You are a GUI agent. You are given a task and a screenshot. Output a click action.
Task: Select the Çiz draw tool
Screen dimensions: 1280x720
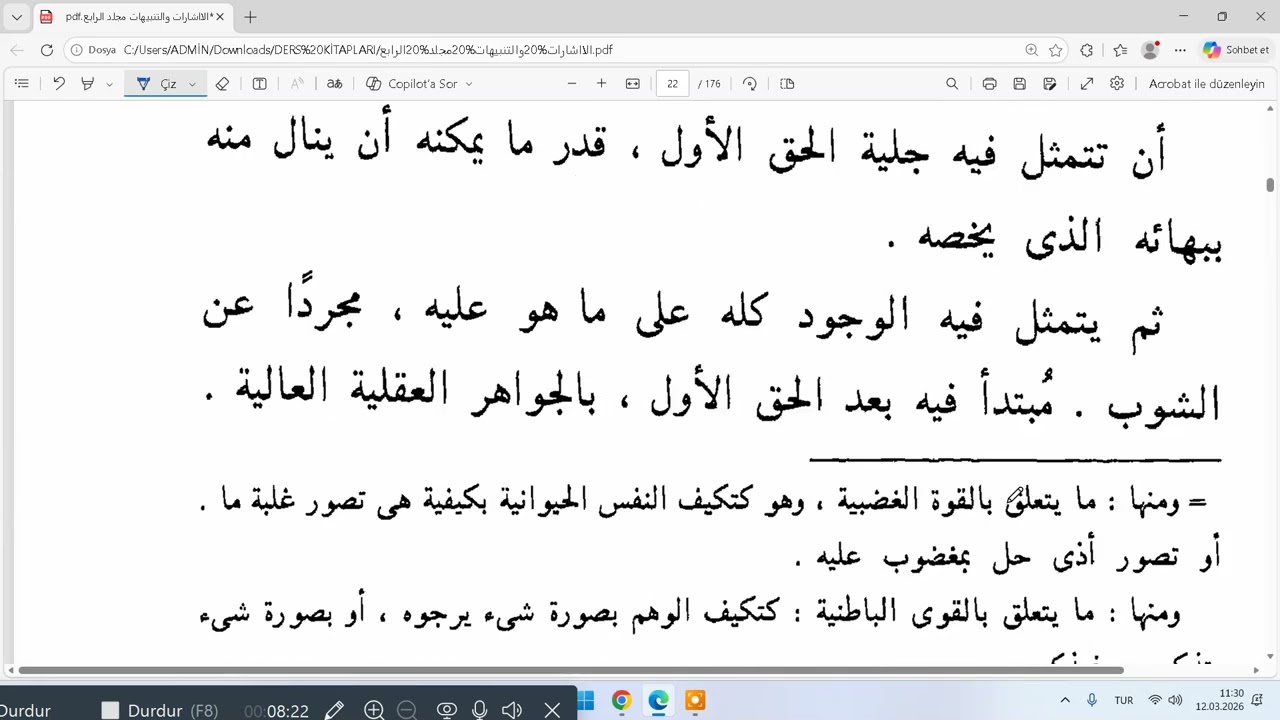click(x=157, y=84)
